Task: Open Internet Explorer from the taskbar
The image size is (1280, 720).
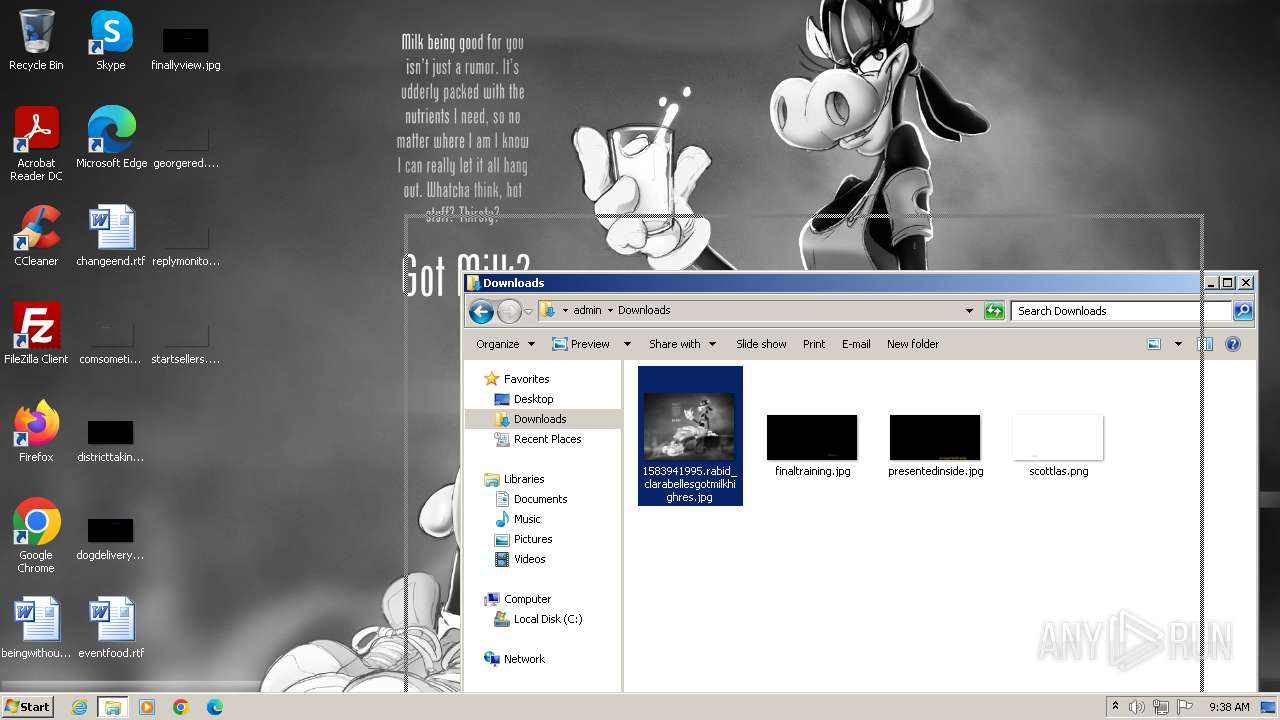Action: point(79,707)
